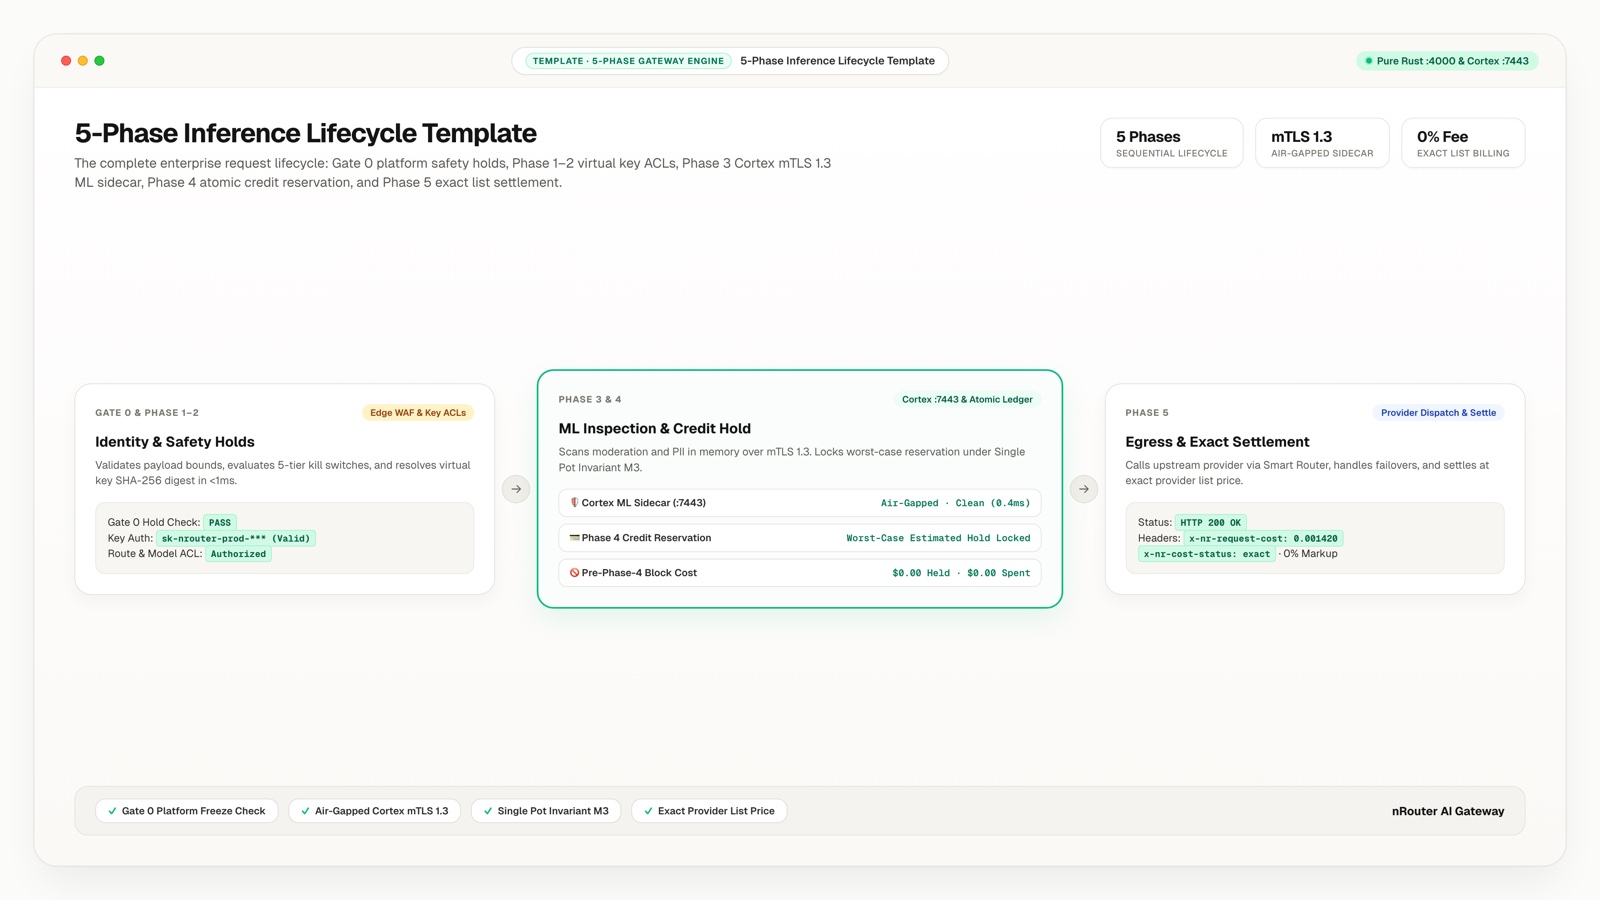Minimize the window with the yellow button
Image resolution: width=1600 pixels, height=900 pixels.
83,61
